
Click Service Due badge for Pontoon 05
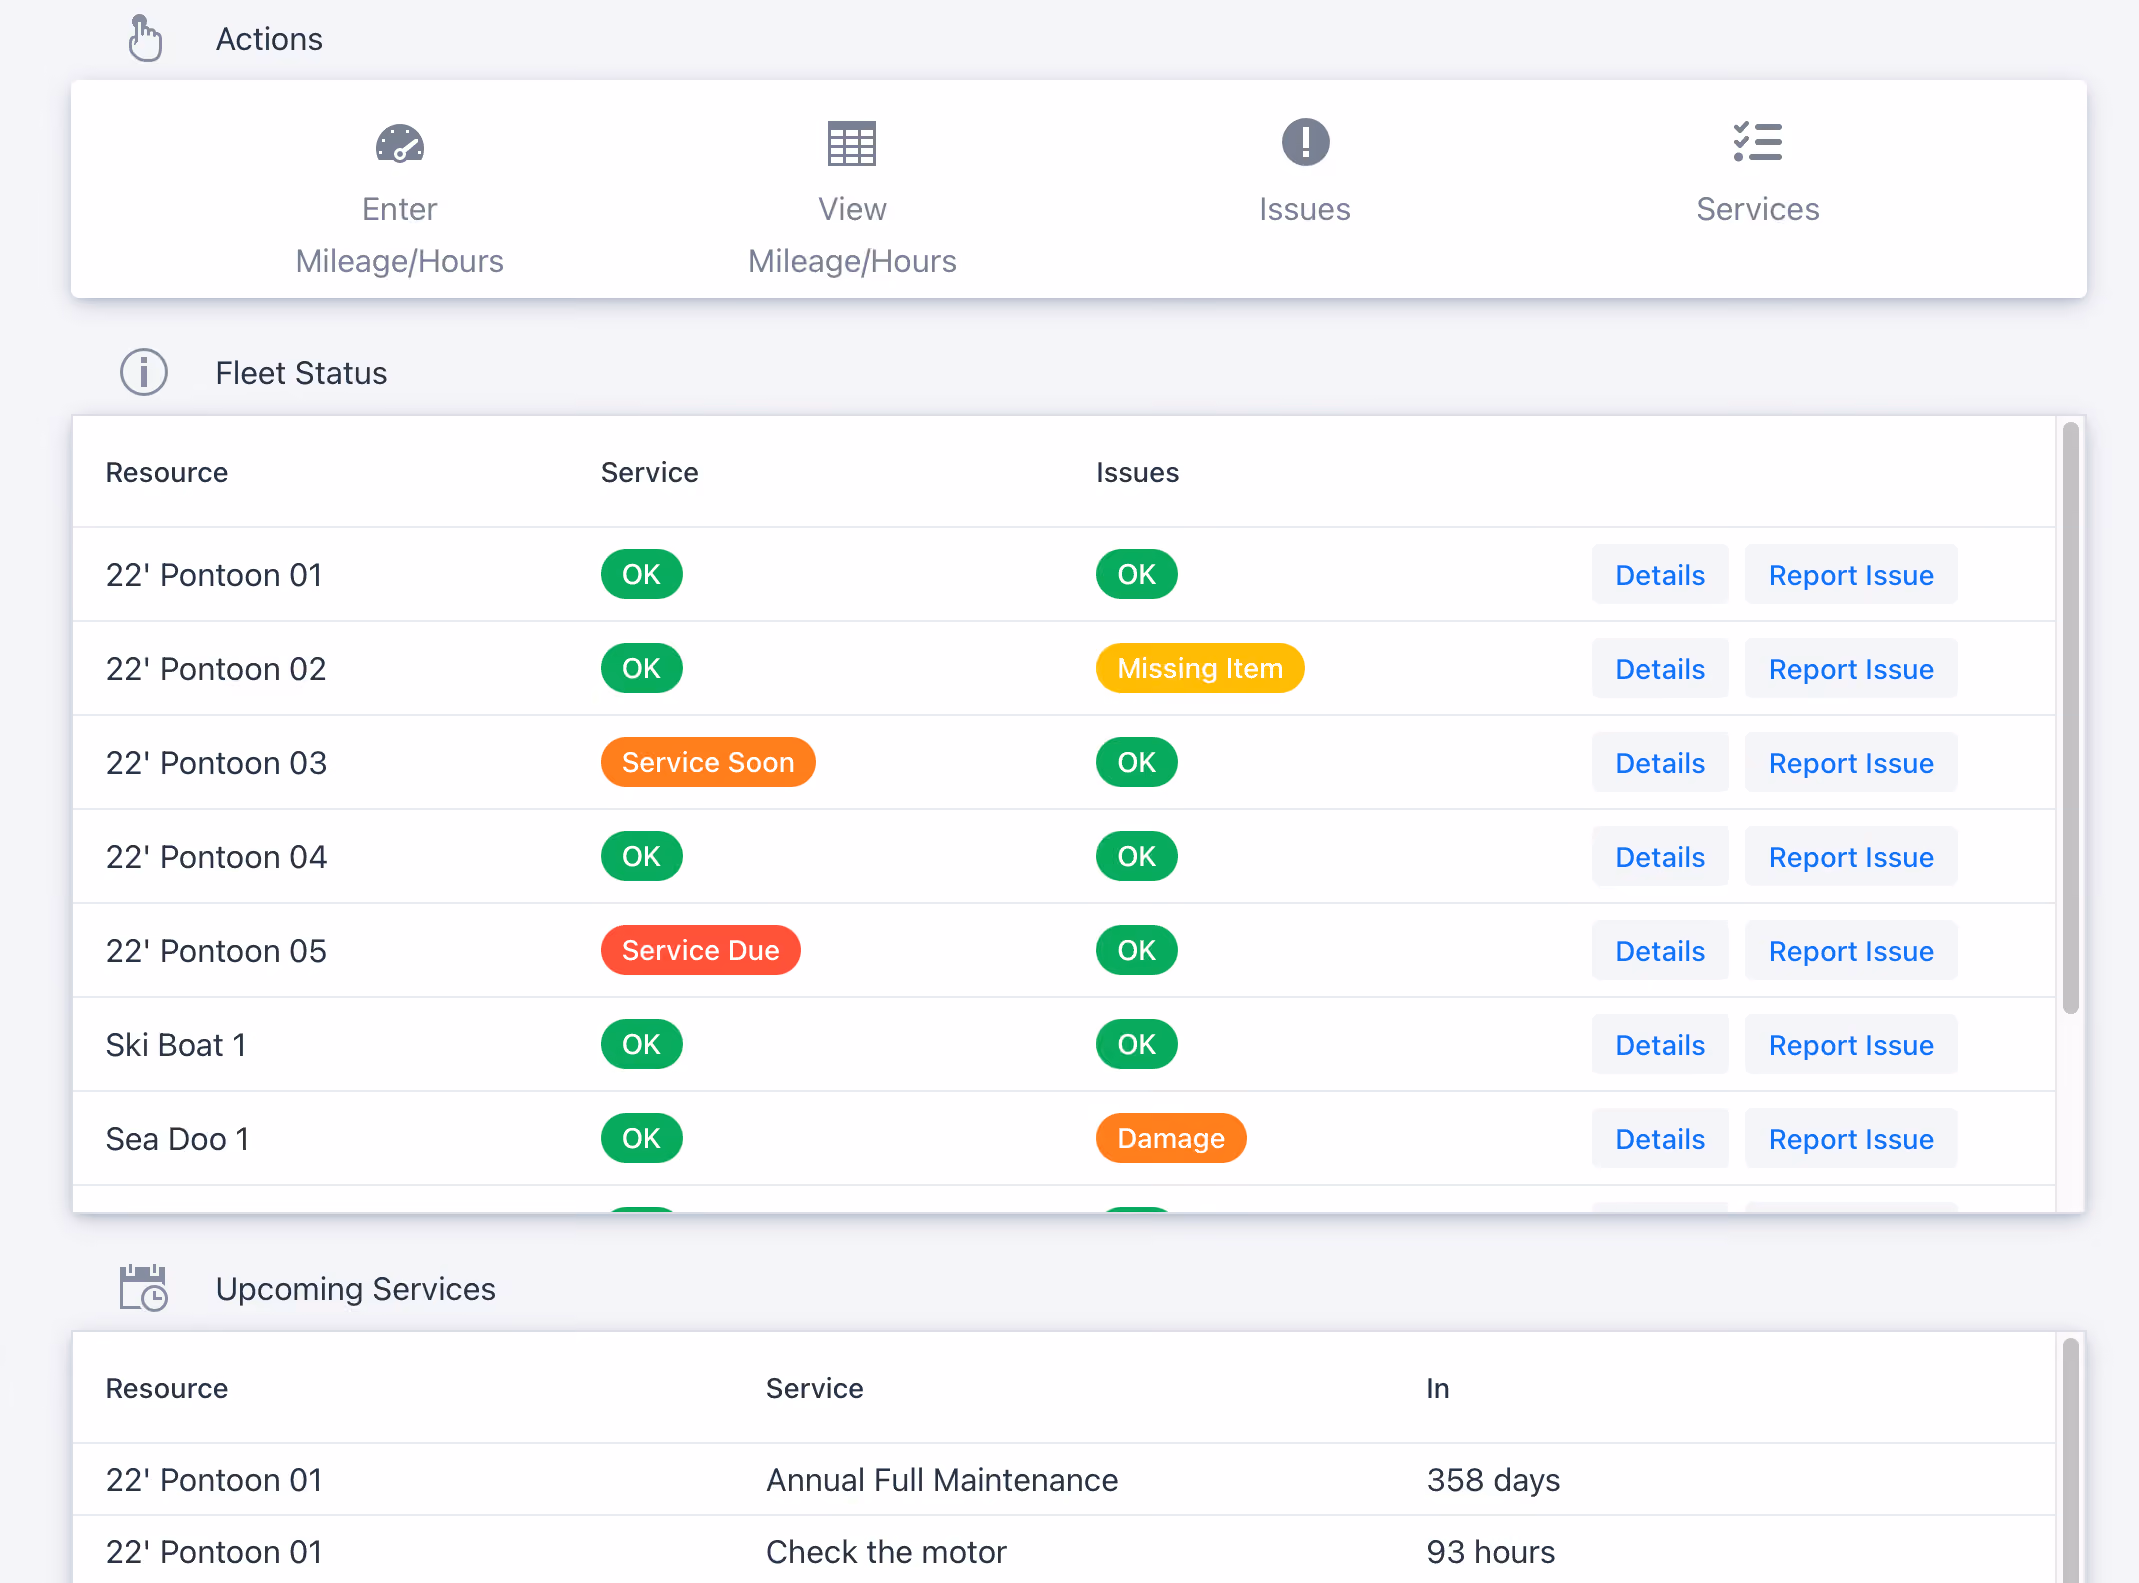(700, 950)
